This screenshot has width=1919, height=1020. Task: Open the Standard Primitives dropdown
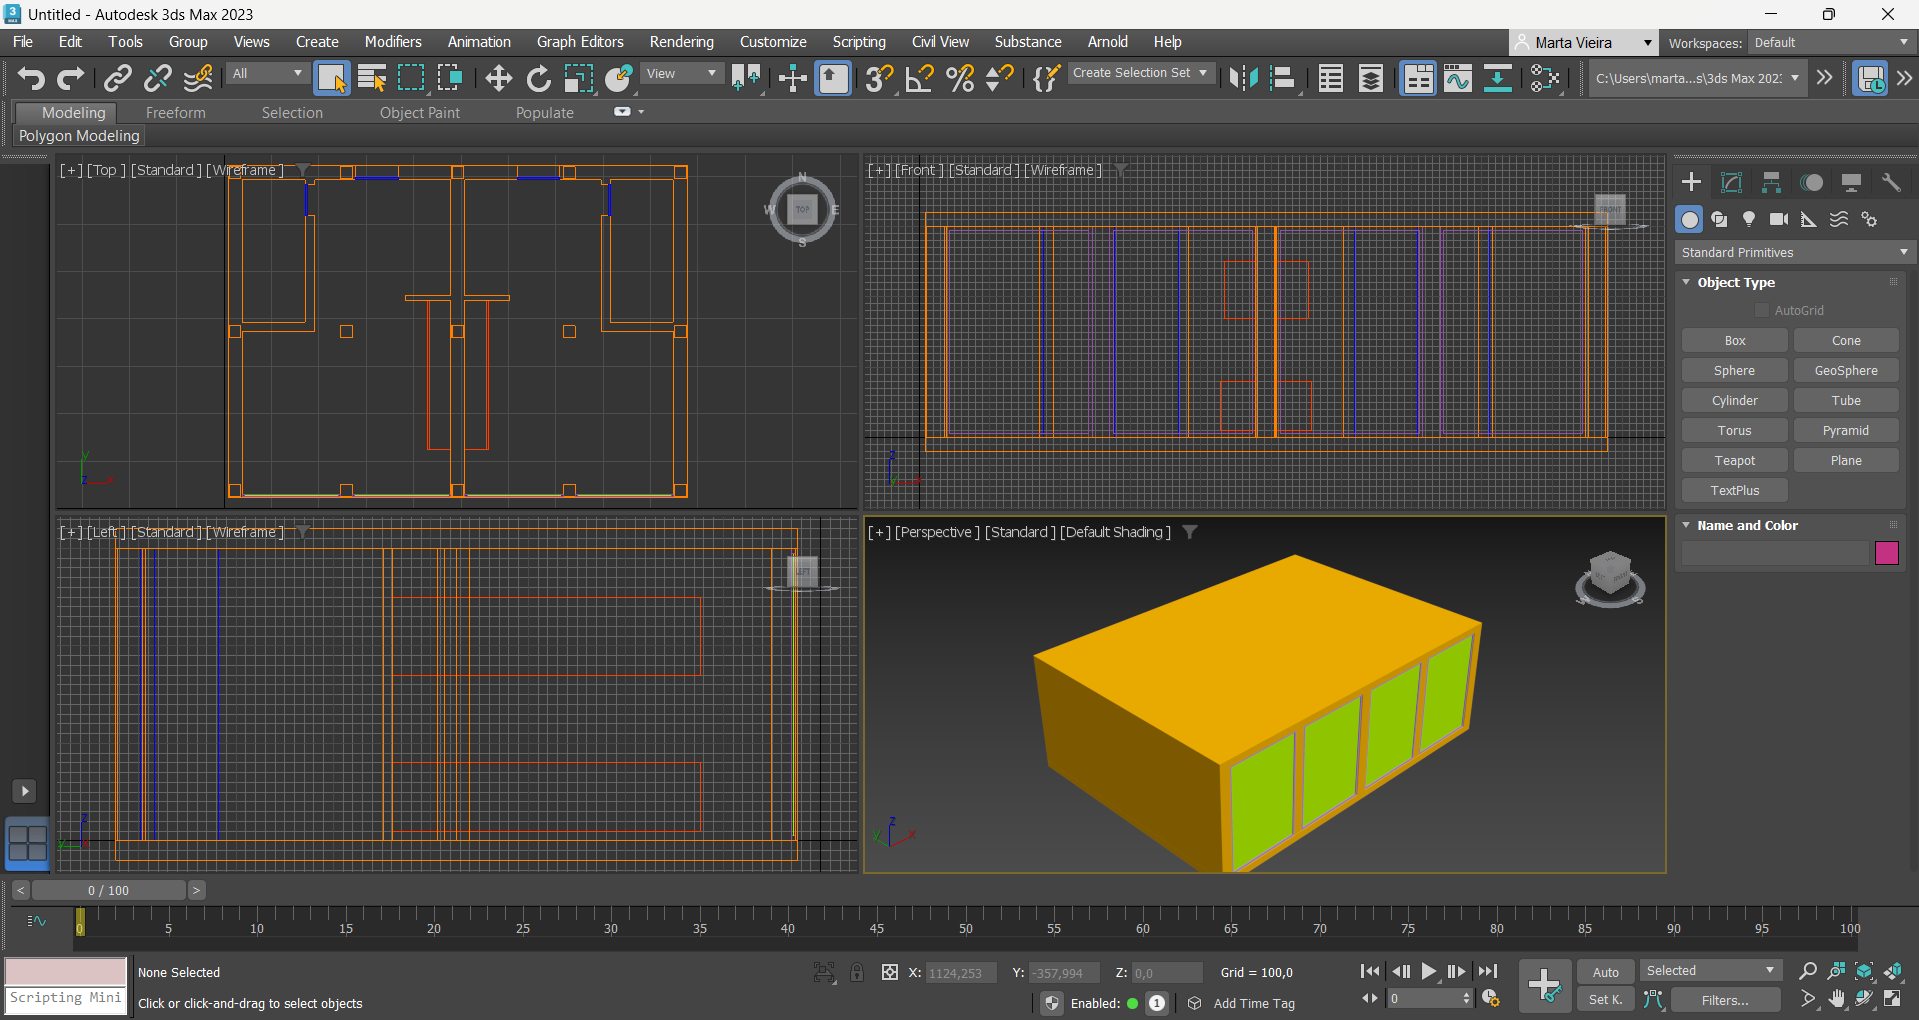pyautogui.click(x=1794, y=252)
